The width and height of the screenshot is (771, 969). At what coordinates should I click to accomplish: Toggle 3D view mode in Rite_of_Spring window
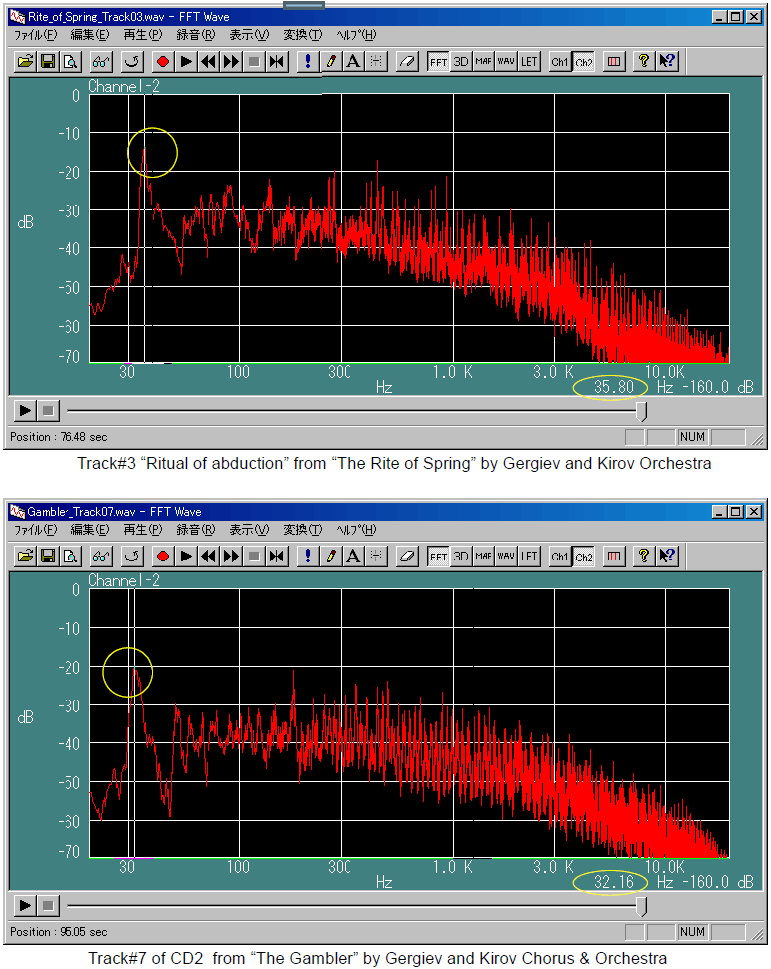[x=460, y=61]
